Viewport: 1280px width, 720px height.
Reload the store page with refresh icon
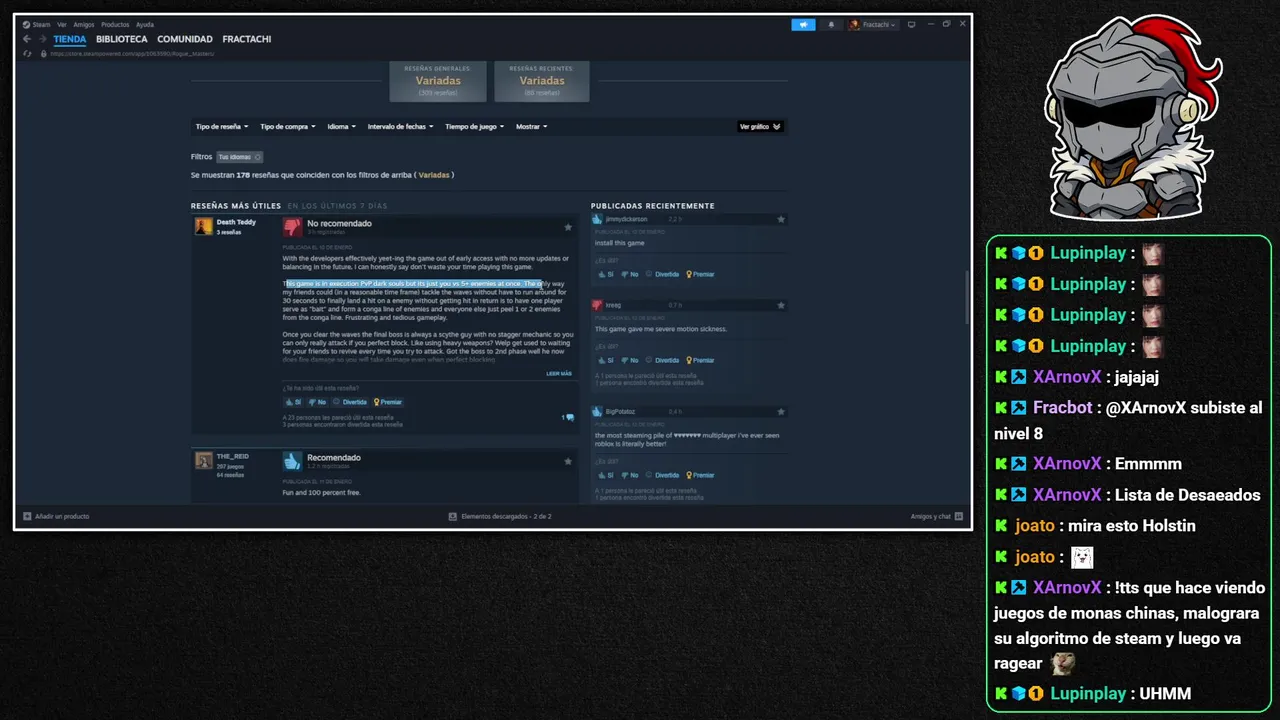click(28, 54)
